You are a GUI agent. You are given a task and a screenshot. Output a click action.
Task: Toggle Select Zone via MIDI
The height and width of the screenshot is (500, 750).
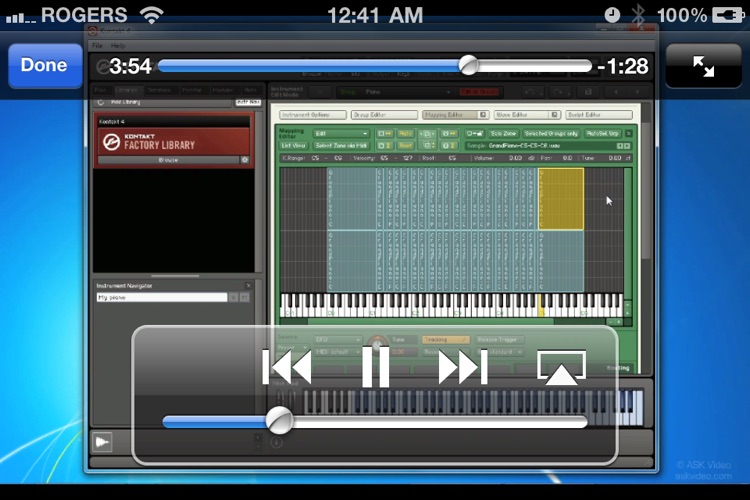341,145
